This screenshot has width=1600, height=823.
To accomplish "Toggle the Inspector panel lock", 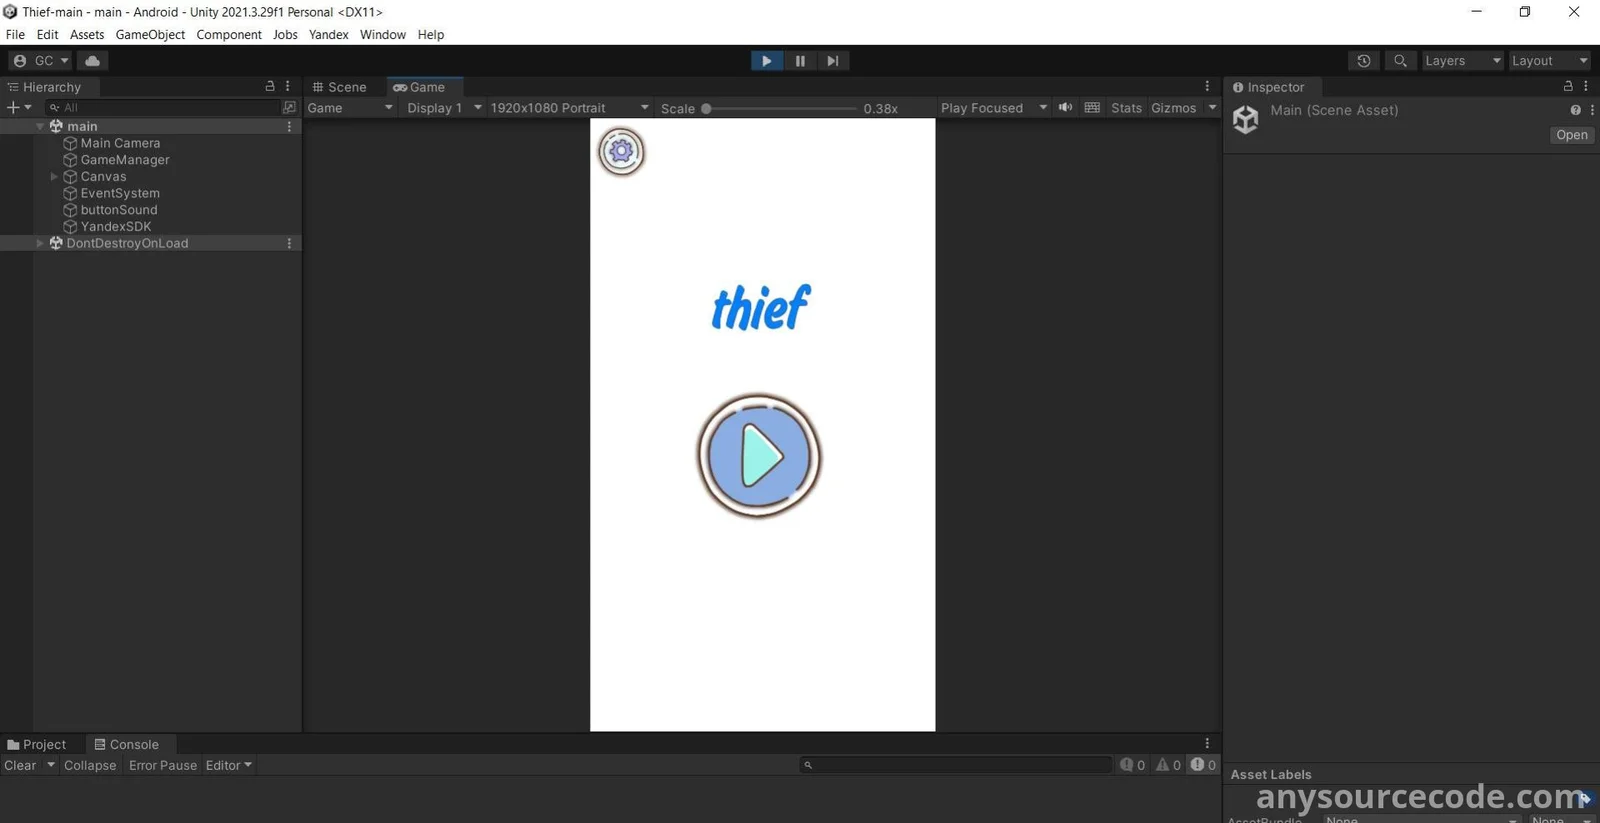I will pyautogui.click(x=1567, y=87).
